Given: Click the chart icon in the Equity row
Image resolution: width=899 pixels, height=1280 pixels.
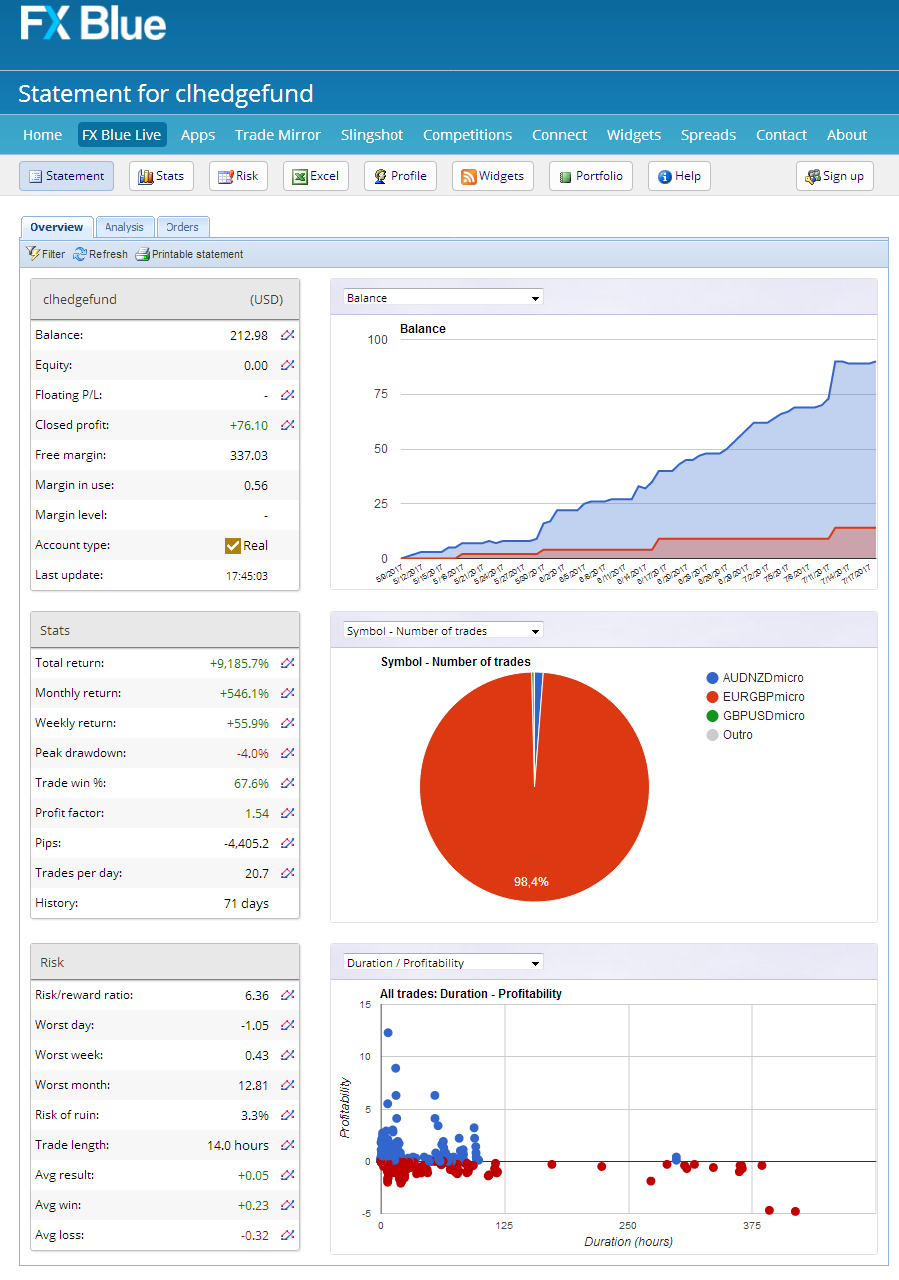Looking at the screenshot, I should coord(287,365).
